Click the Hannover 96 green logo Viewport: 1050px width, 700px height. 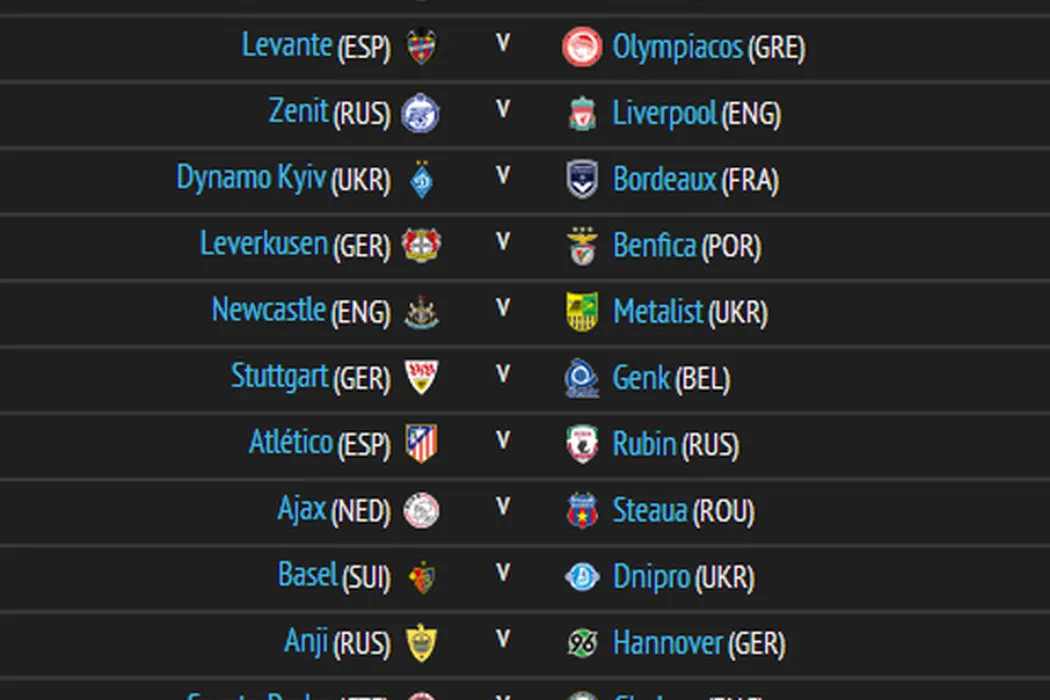[582, 643]
